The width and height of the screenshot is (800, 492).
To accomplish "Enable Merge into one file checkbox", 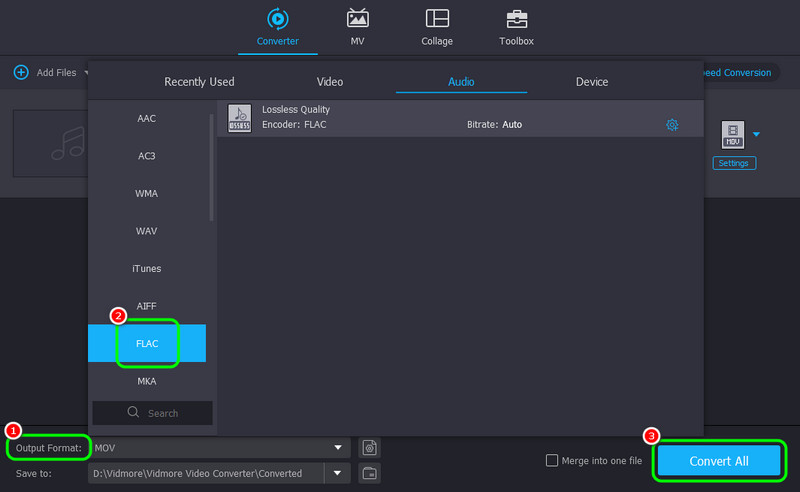I will pos(551,460).
